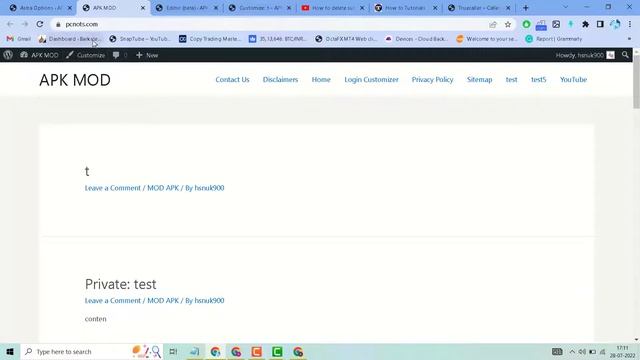Open author hsnuk900 of post 't'
This screenshot has width=640, height=360.
coord(209,188)
